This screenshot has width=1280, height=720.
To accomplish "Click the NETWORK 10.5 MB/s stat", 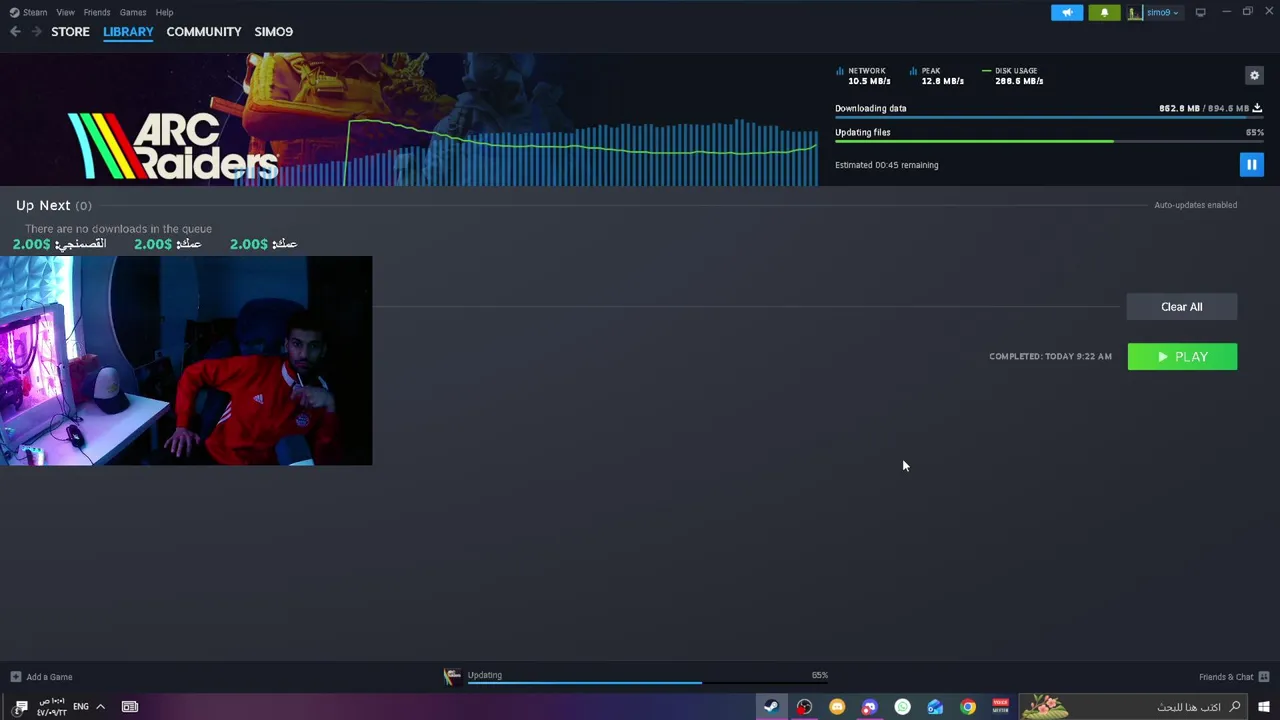I will (x=864, y=76).
